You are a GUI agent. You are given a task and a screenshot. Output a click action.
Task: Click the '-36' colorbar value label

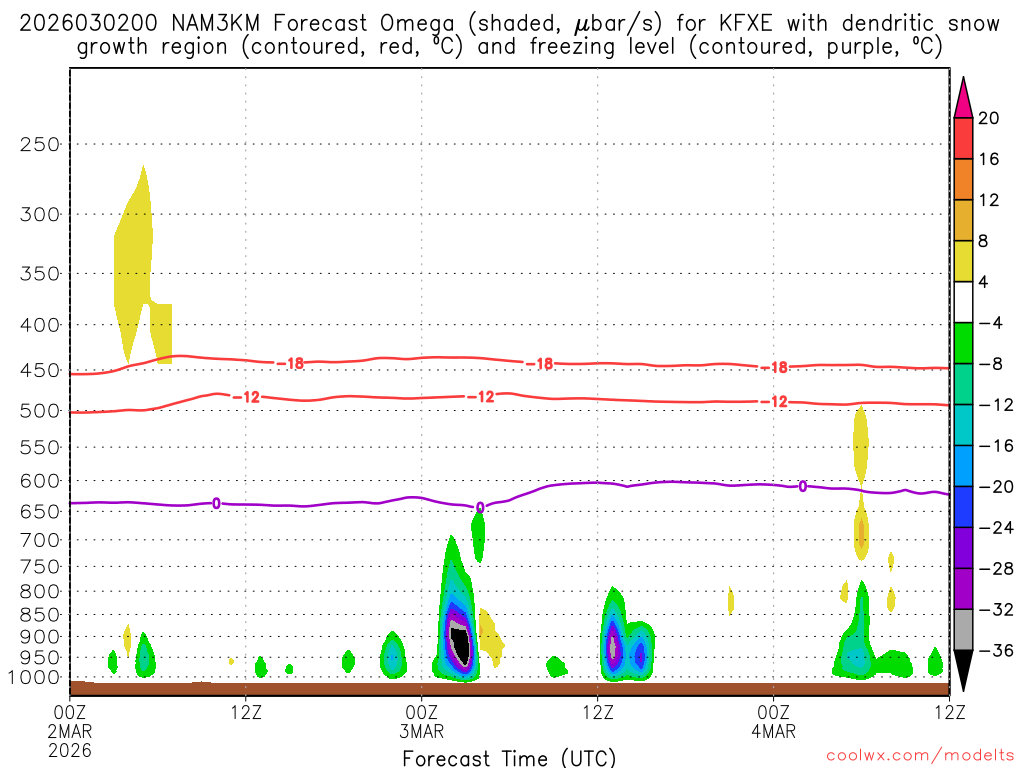996,650
